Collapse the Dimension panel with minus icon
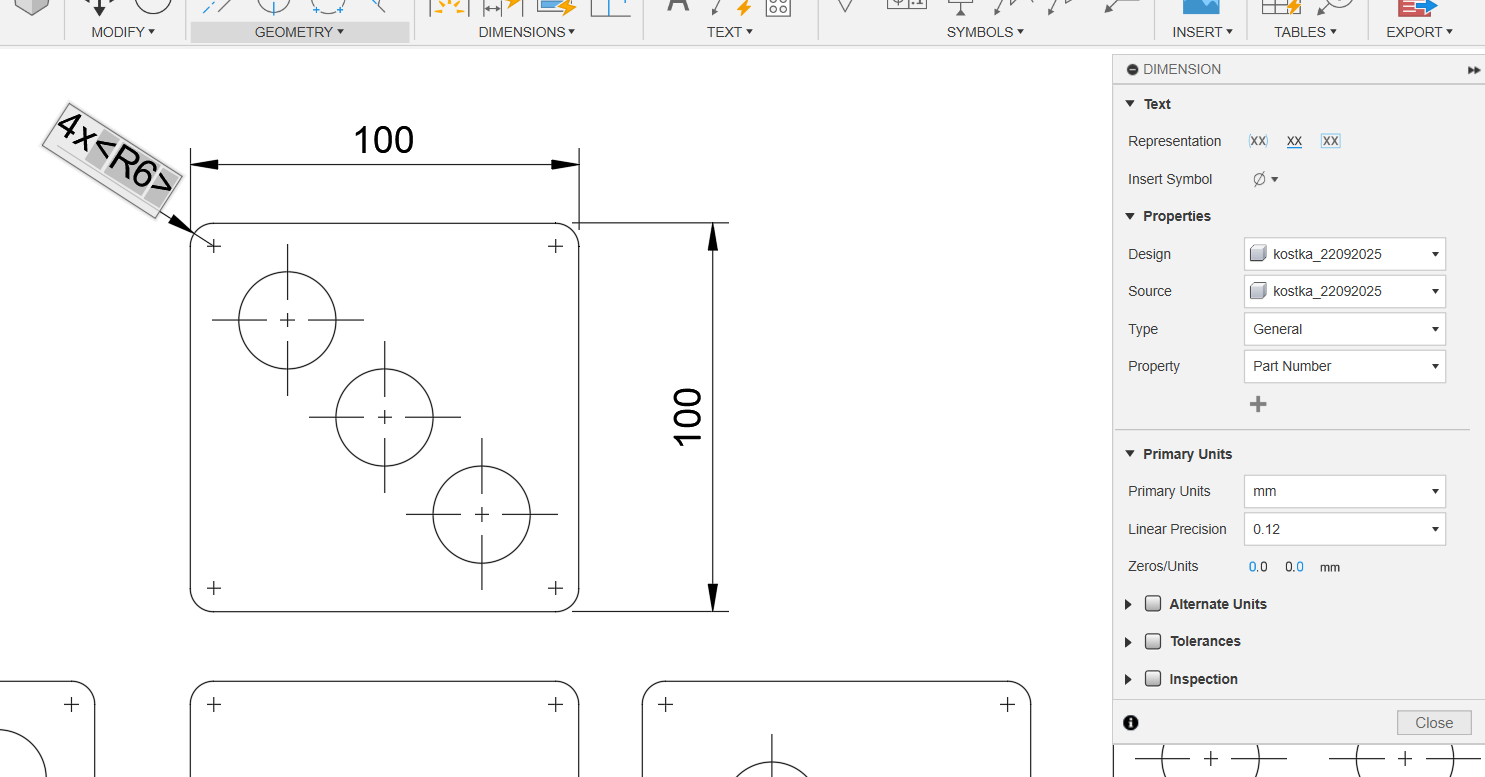Viewport: 1485px width, 777px height. pos(1132,70)
